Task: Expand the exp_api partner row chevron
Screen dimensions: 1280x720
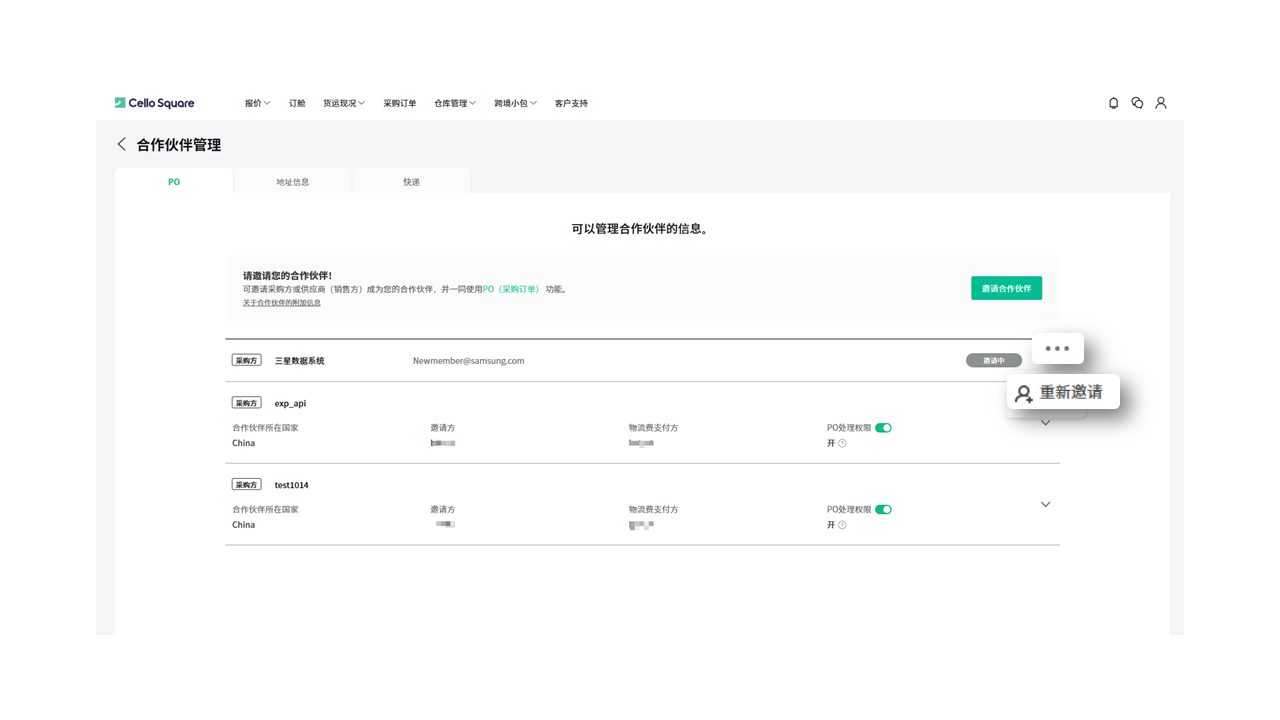Action: click(x=1045, y=423)
